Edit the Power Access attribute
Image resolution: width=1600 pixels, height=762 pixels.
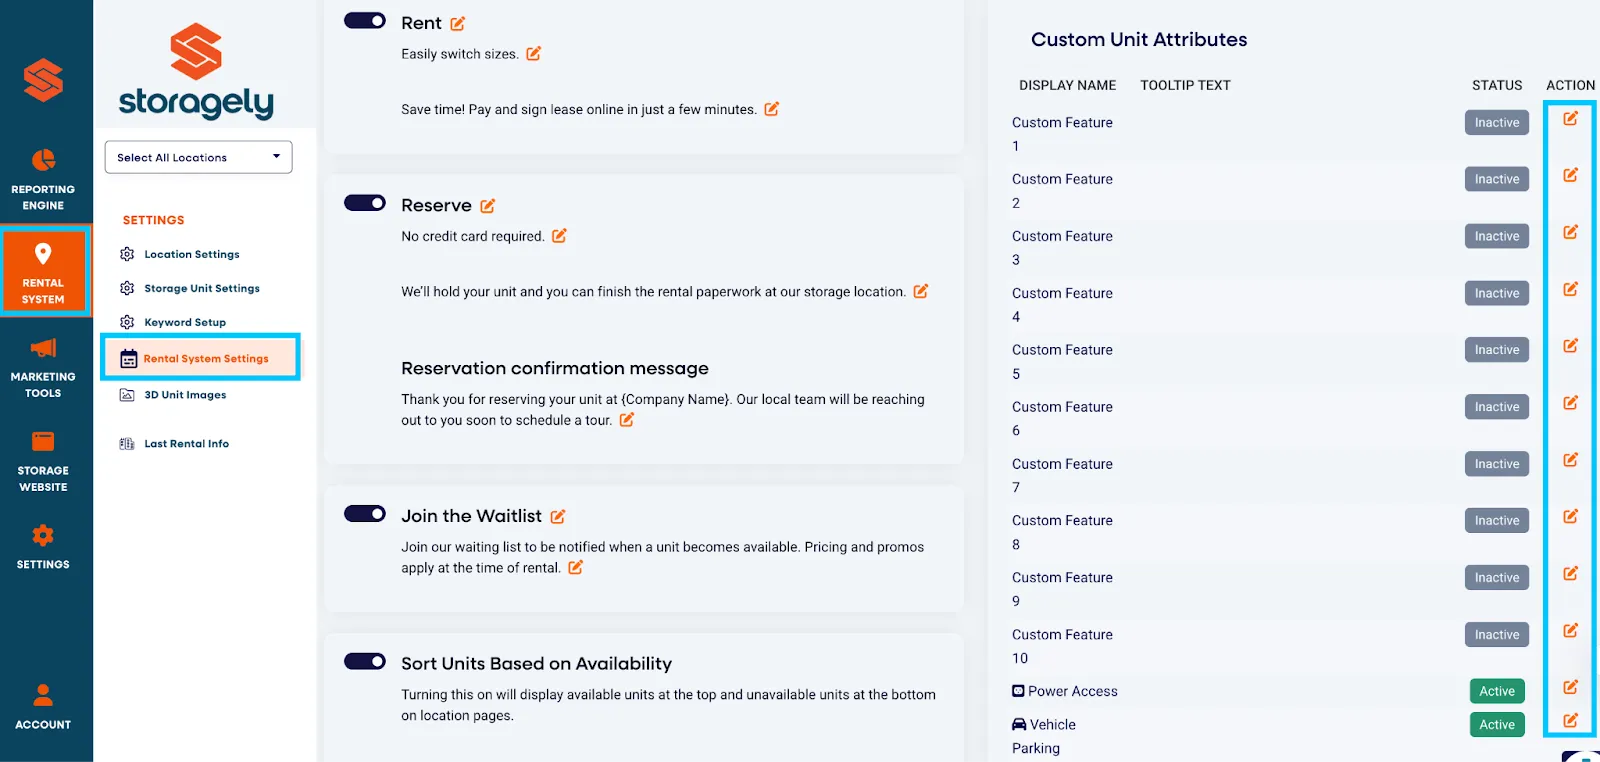tap(1571, 687)
